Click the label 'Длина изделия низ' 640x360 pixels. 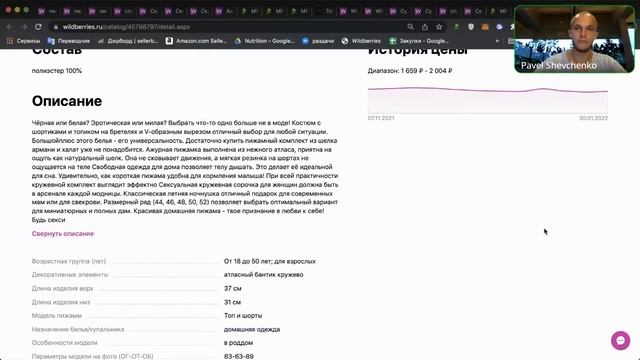tap(61, 302)
